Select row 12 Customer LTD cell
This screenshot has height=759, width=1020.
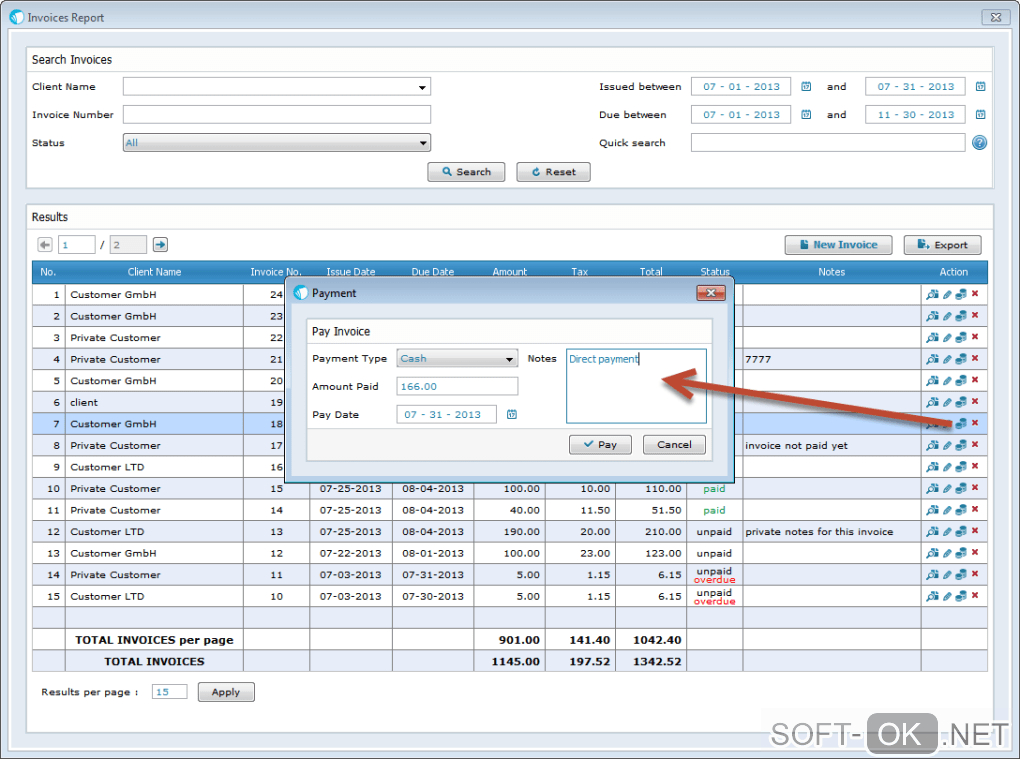pyautogui.click(x=154, y=531)
